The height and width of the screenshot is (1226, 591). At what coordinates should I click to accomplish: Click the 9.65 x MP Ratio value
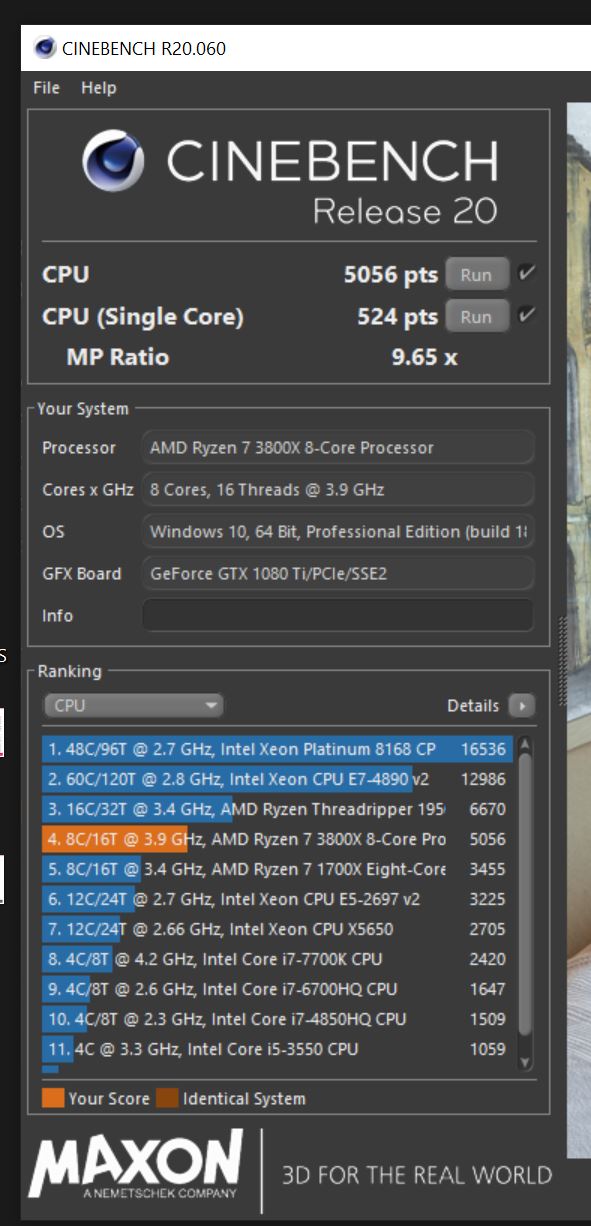click(x=424, y=357)
